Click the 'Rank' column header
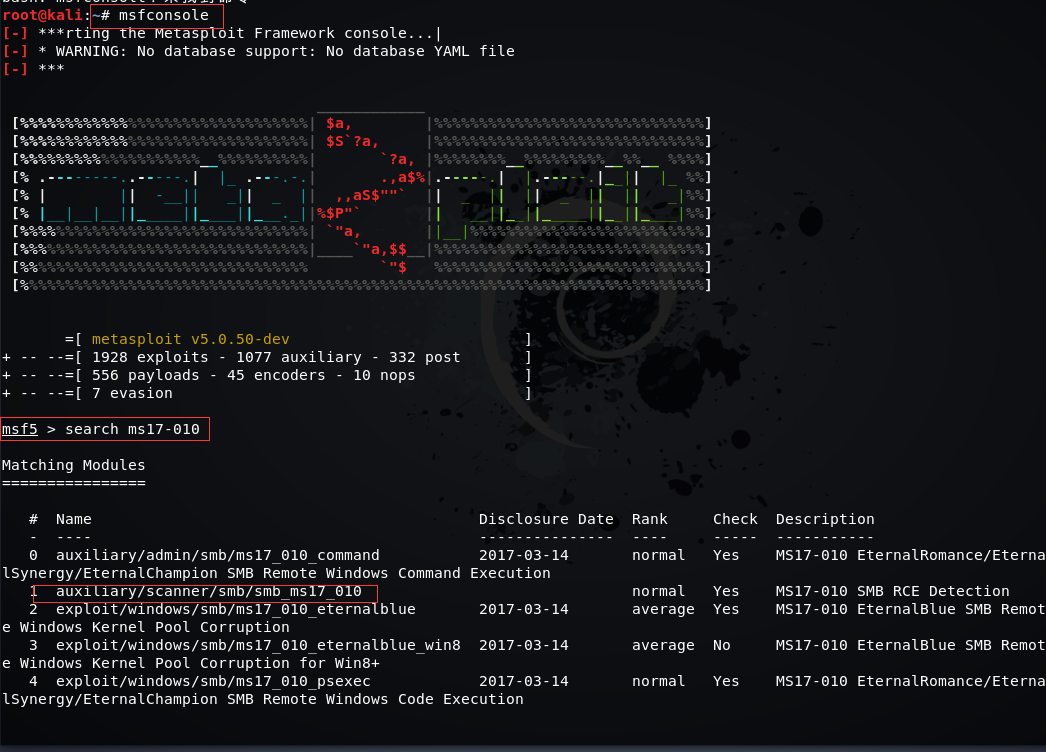This screenshot has width=1046, height=752. (x=650, y=519)
